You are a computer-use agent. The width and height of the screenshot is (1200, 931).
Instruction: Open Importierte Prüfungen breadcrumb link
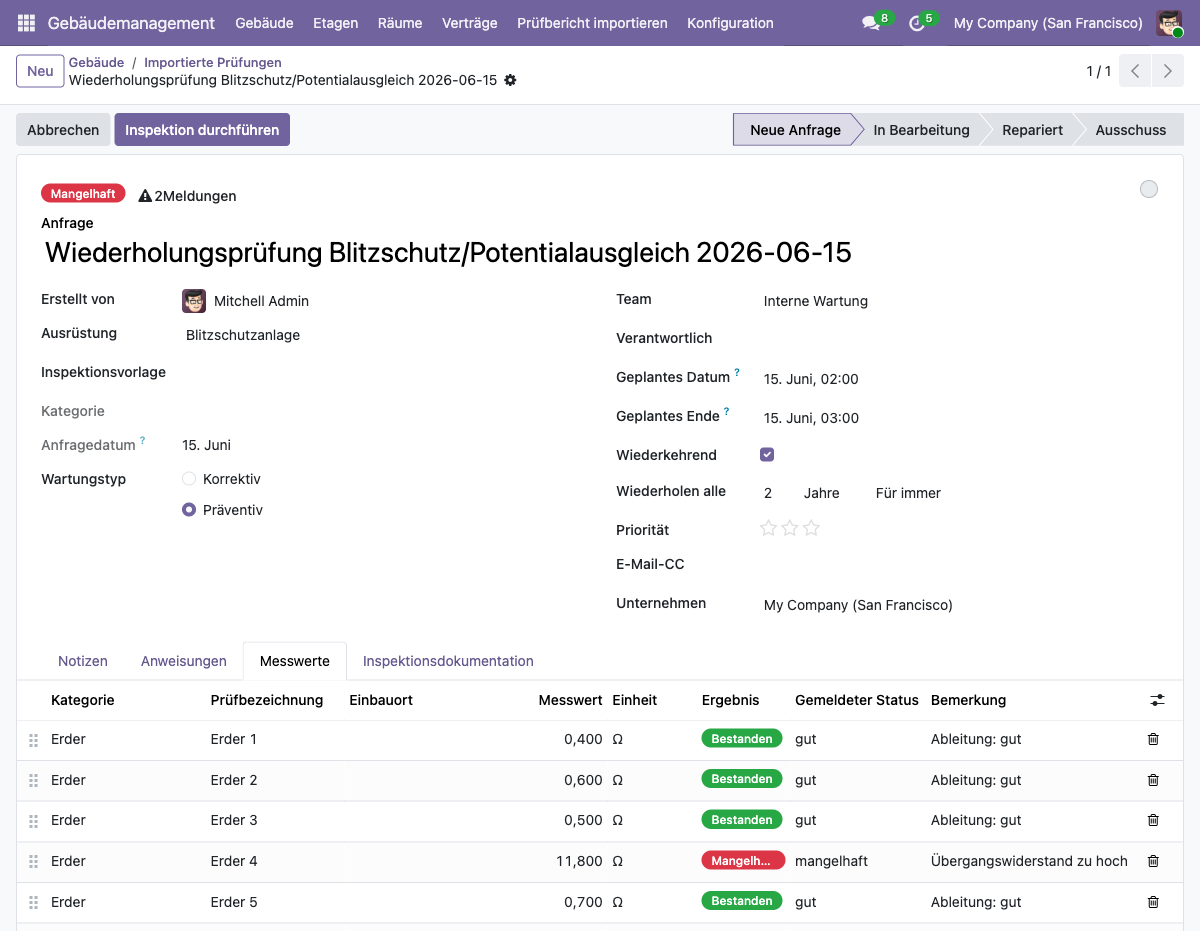[213, 62]
